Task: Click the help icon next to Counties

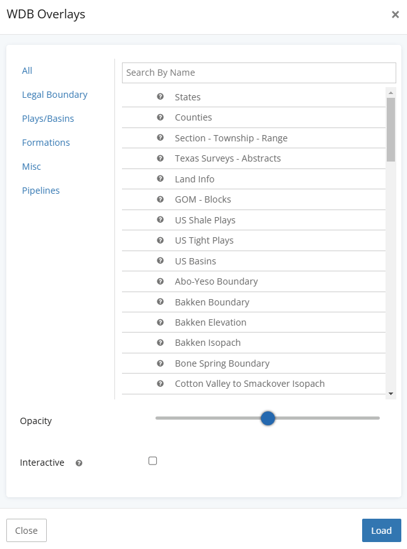Action: coord(160,117)
